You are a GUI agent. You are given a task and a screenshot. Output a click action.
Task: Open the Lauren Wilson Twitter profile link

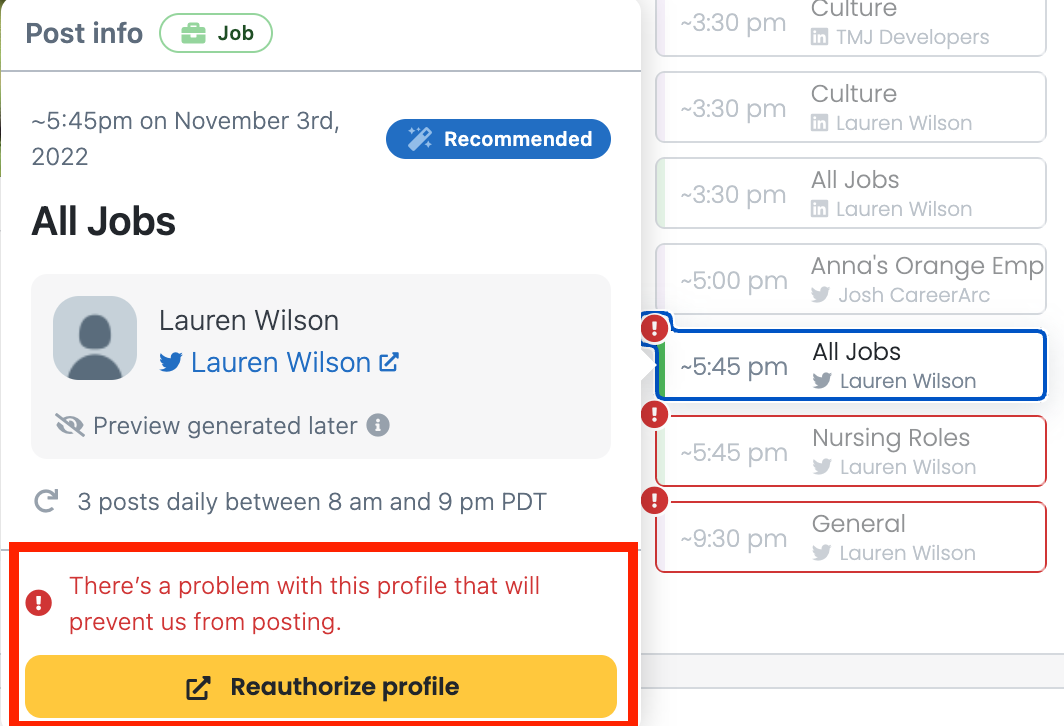[280, 363]
